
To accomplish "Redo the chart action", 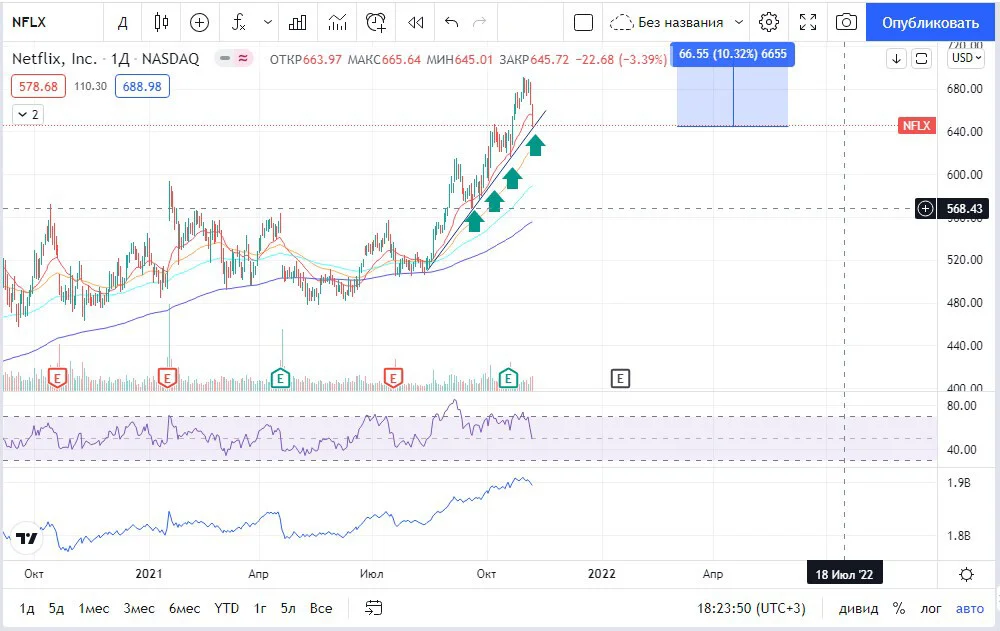I will 479,23.
